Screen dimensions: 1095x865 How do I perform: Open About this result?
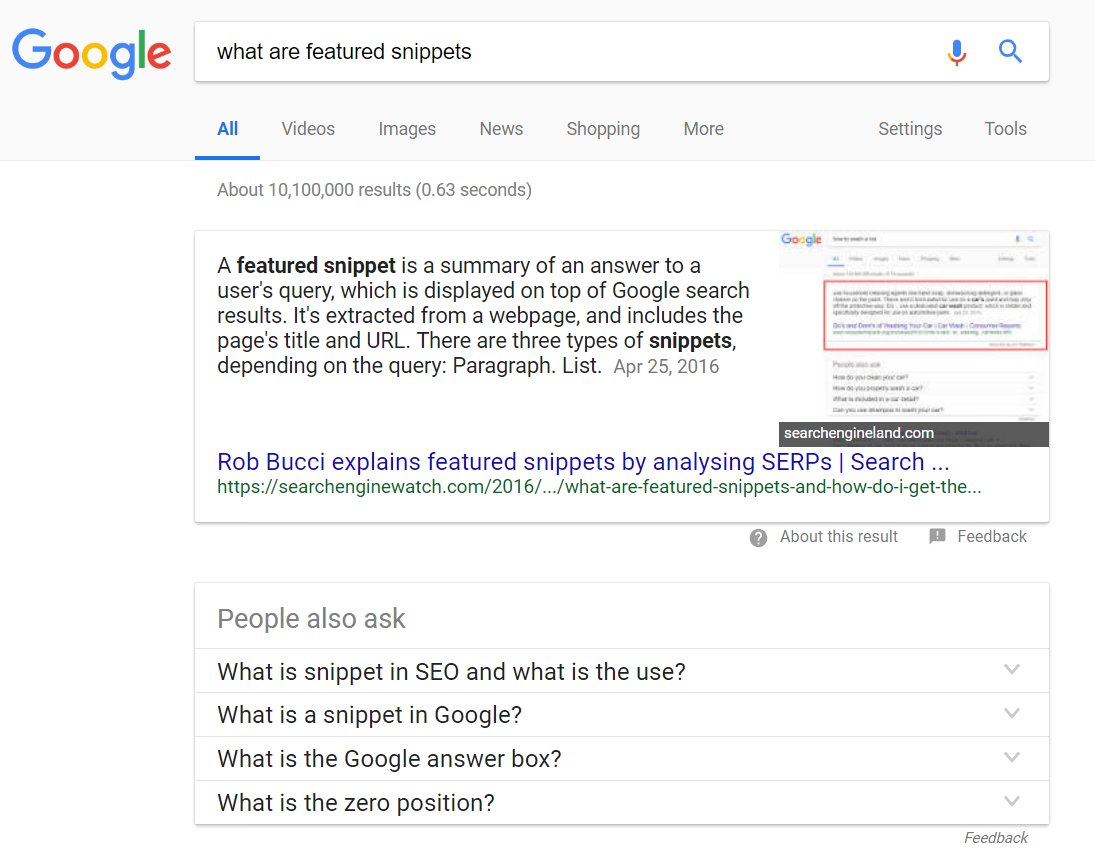[x=839, y=537]
